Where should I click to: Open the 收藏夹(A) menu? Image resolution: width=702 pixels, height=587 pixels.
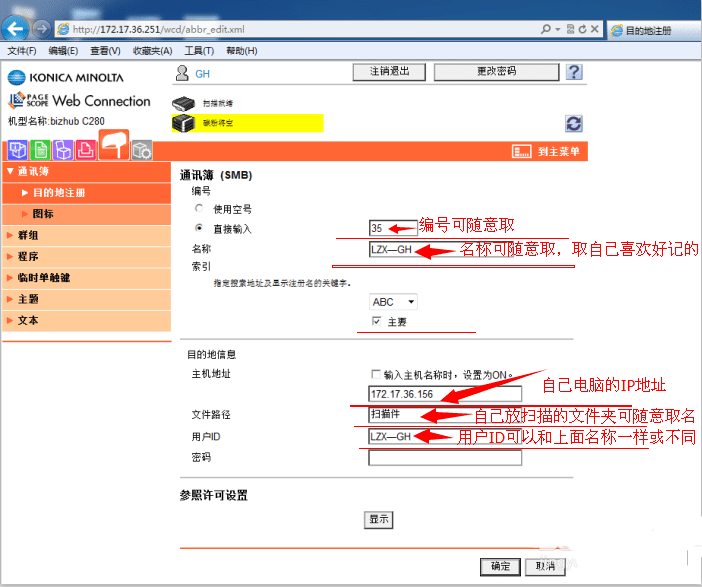point(153,51)
